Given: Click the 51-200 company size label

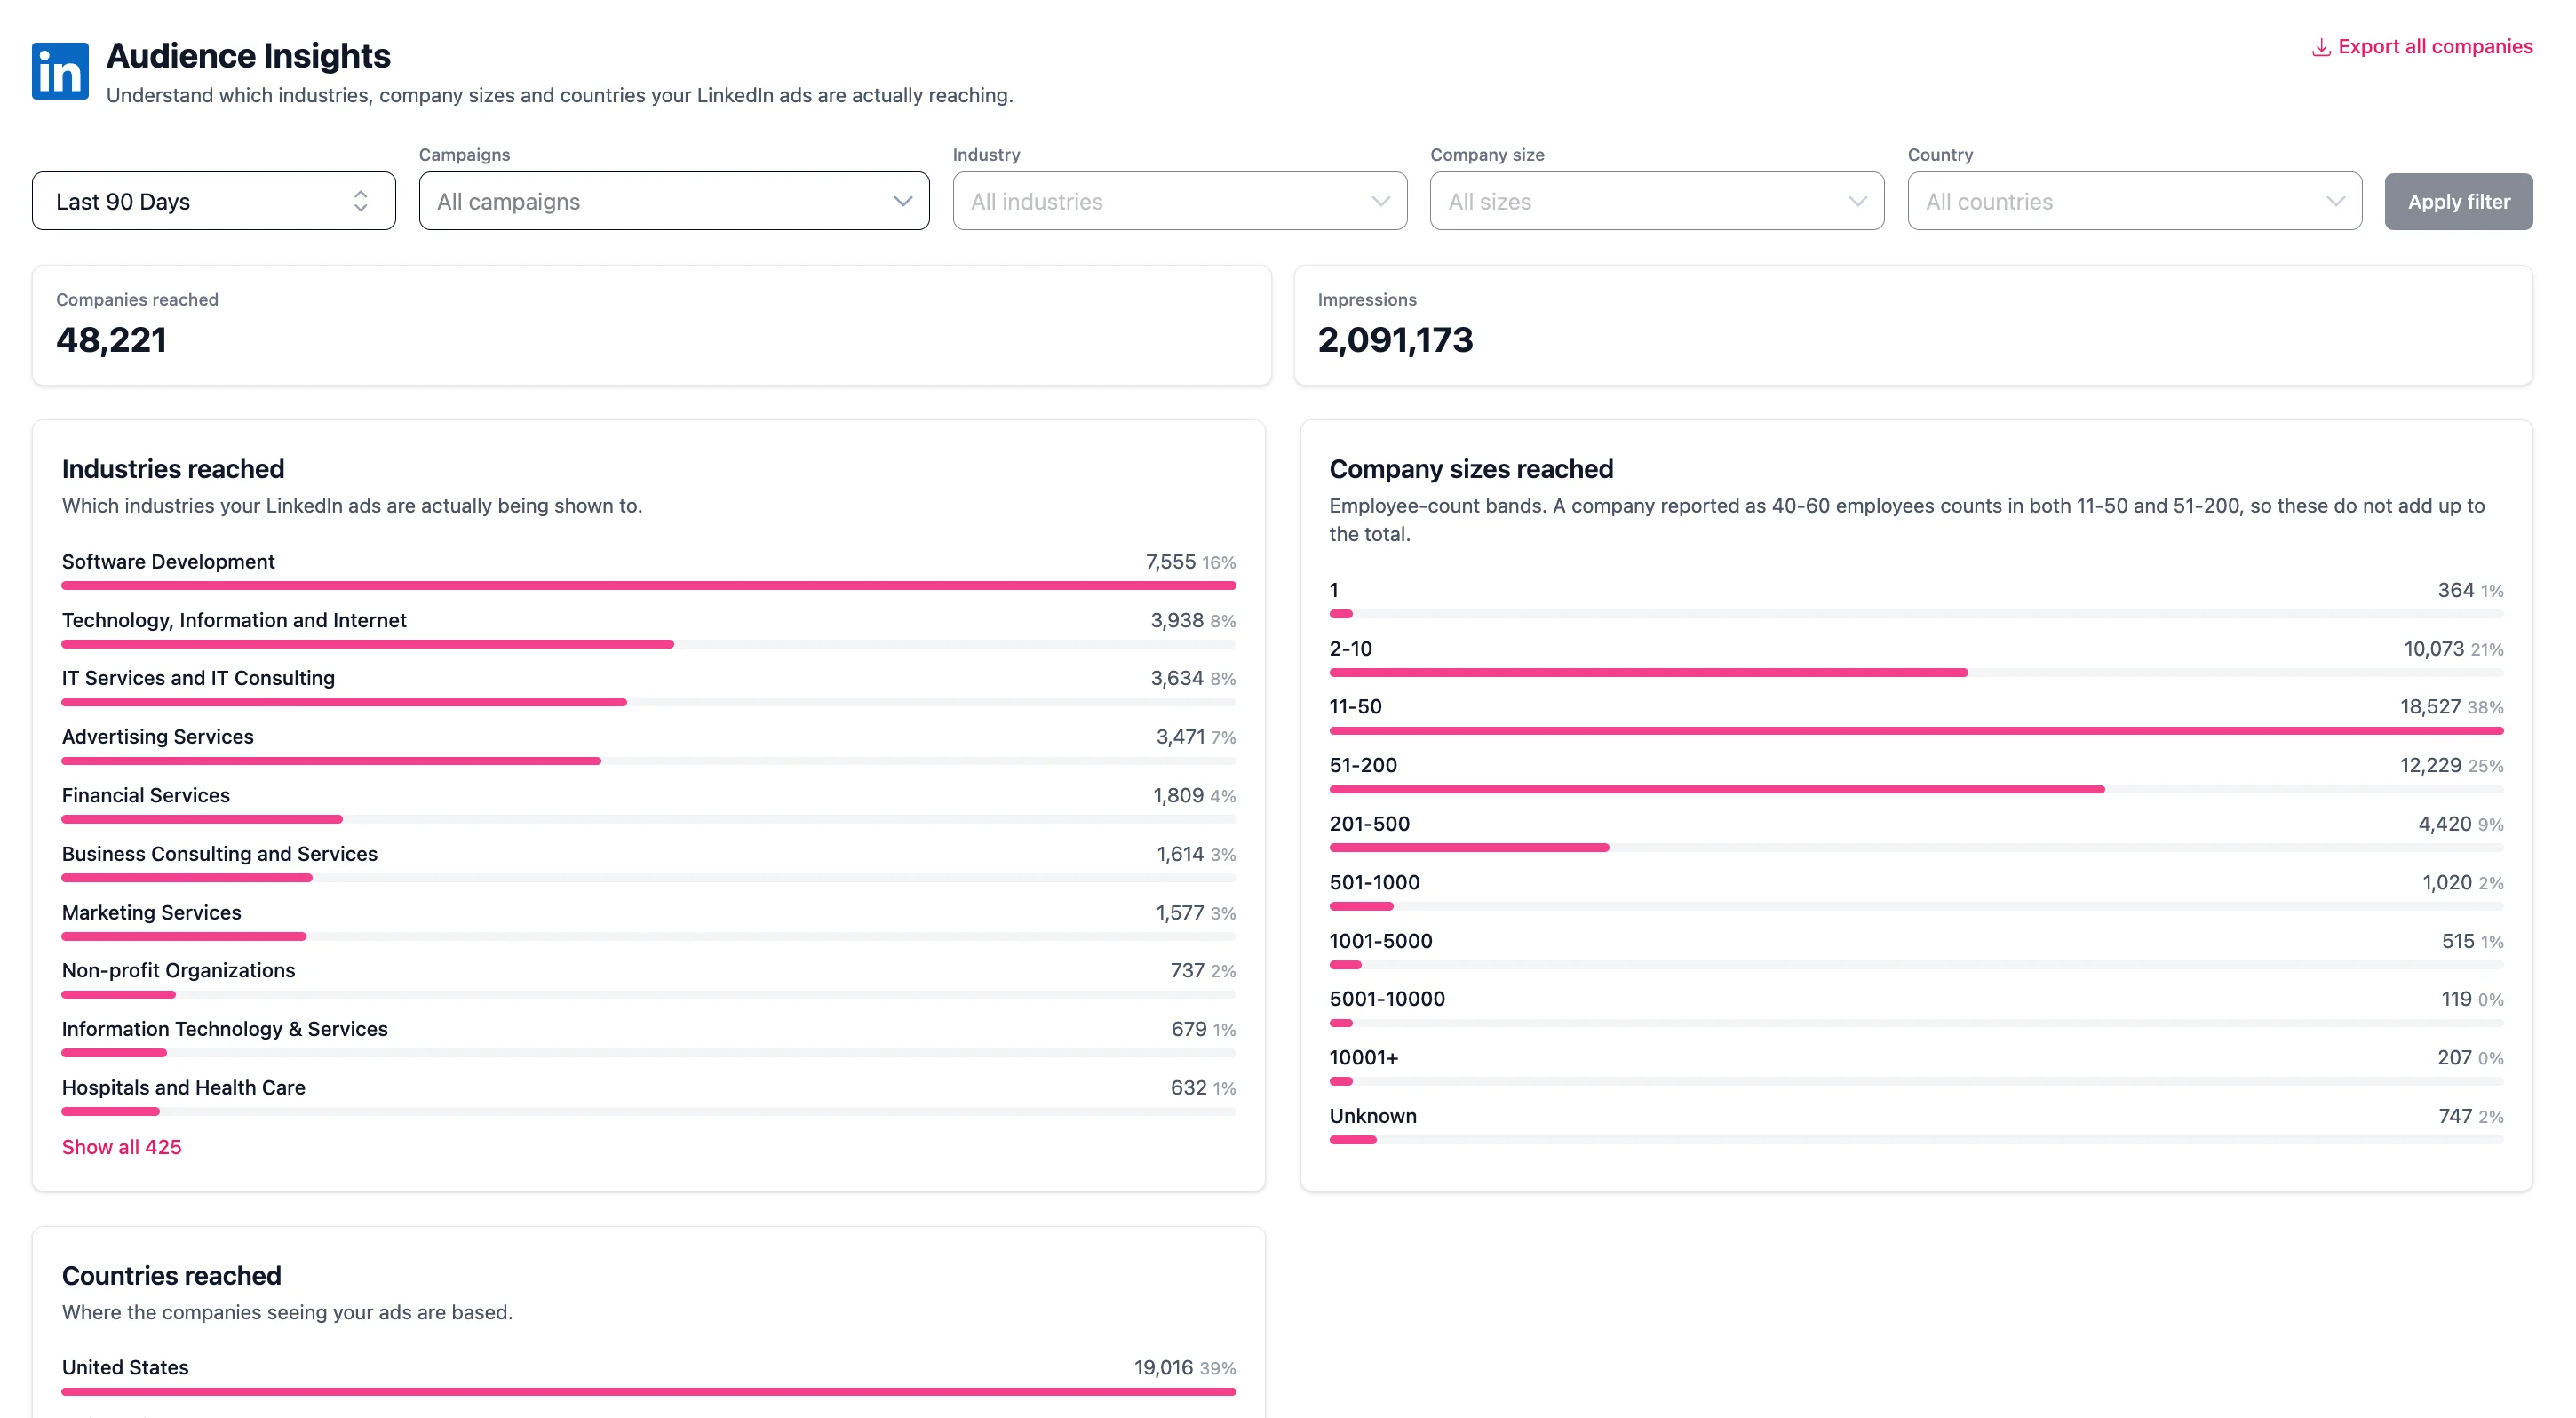Looking at the screenshot, I should 1363,765.
